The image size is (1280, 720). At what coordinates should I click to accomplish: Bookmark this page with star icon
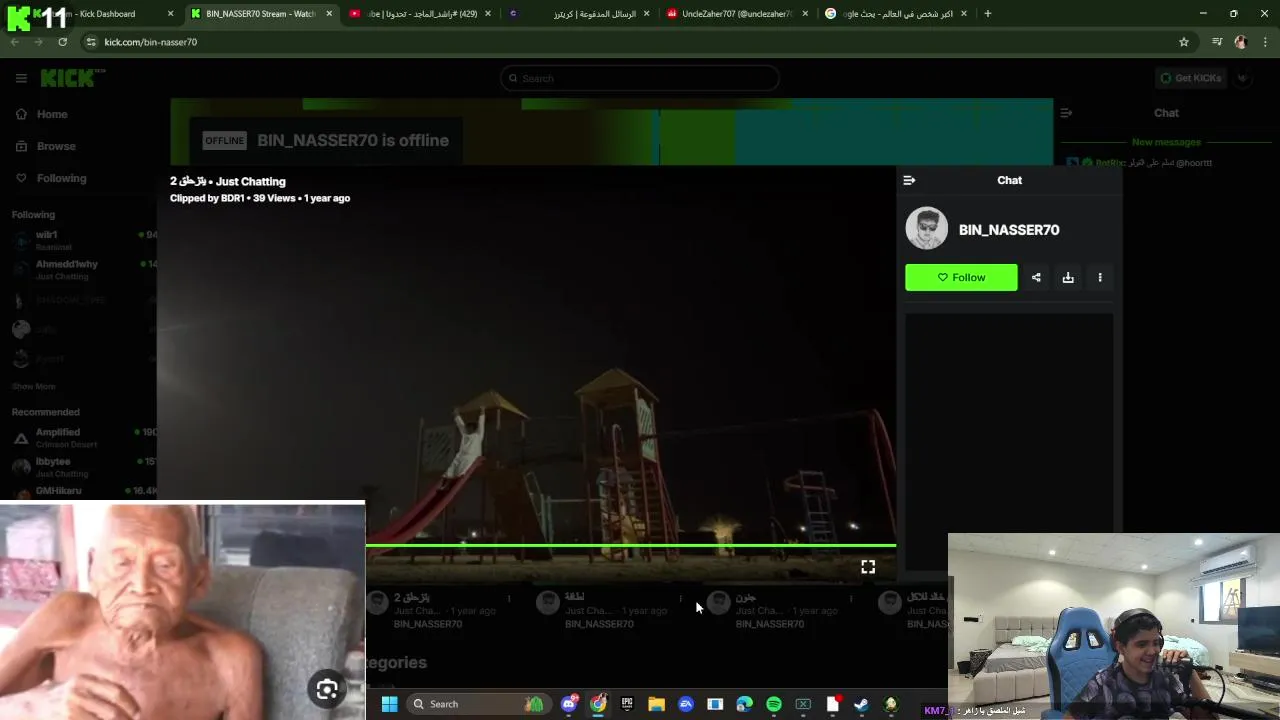(x=1184, y=42)
